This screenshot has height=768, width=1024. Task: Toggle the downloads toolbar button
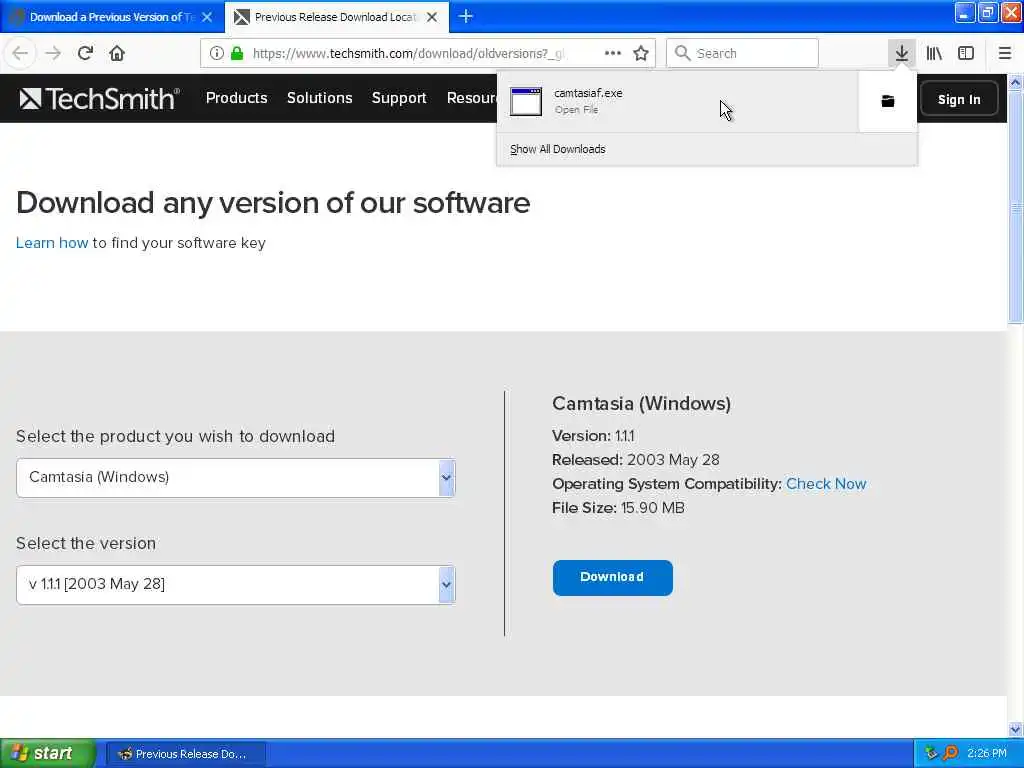(x=902, y=53)
